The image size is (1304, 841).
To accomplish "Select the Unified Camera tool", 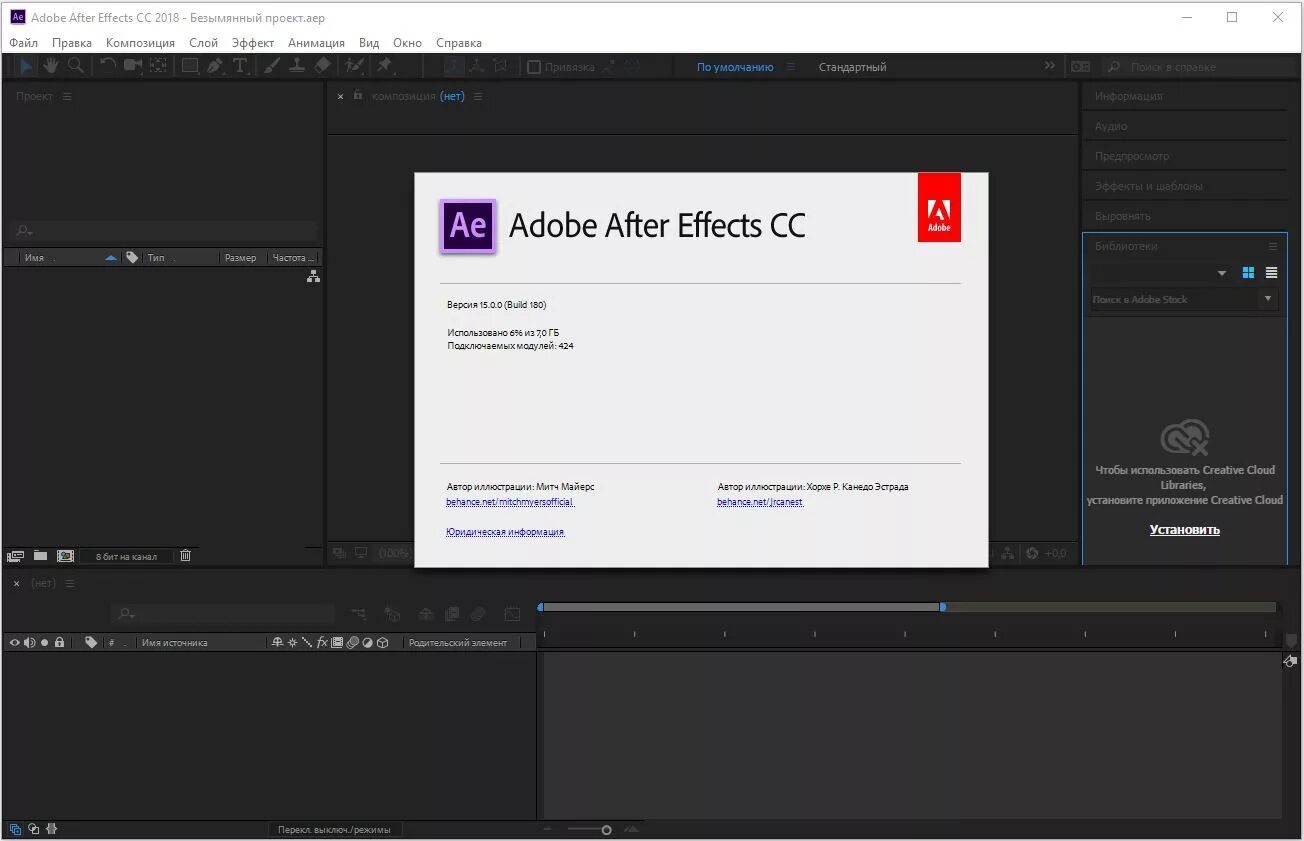I will point(133,66).
